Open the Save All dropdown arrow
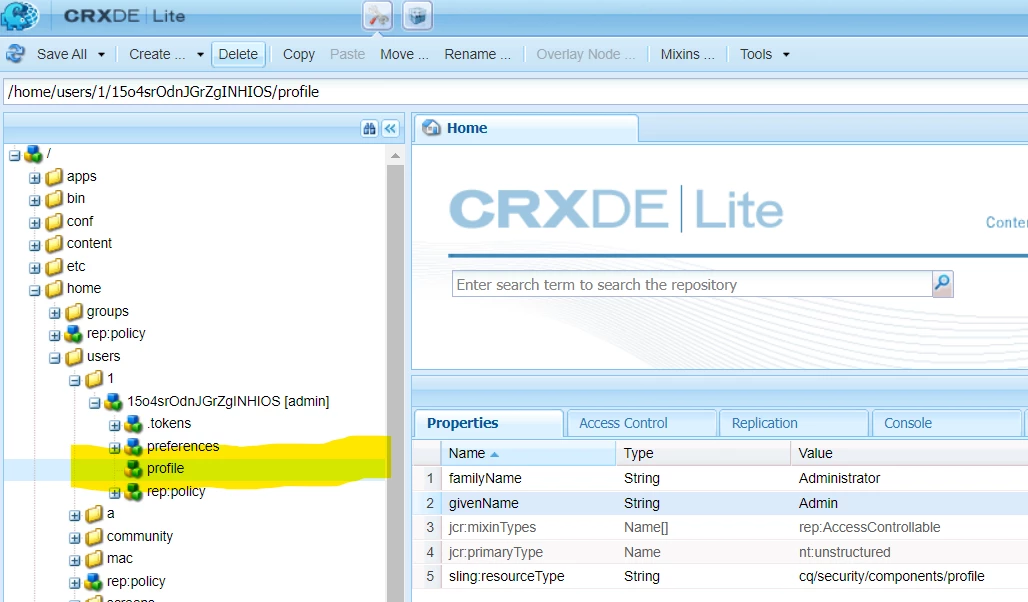1028x602 pixels. pos(102,54)
